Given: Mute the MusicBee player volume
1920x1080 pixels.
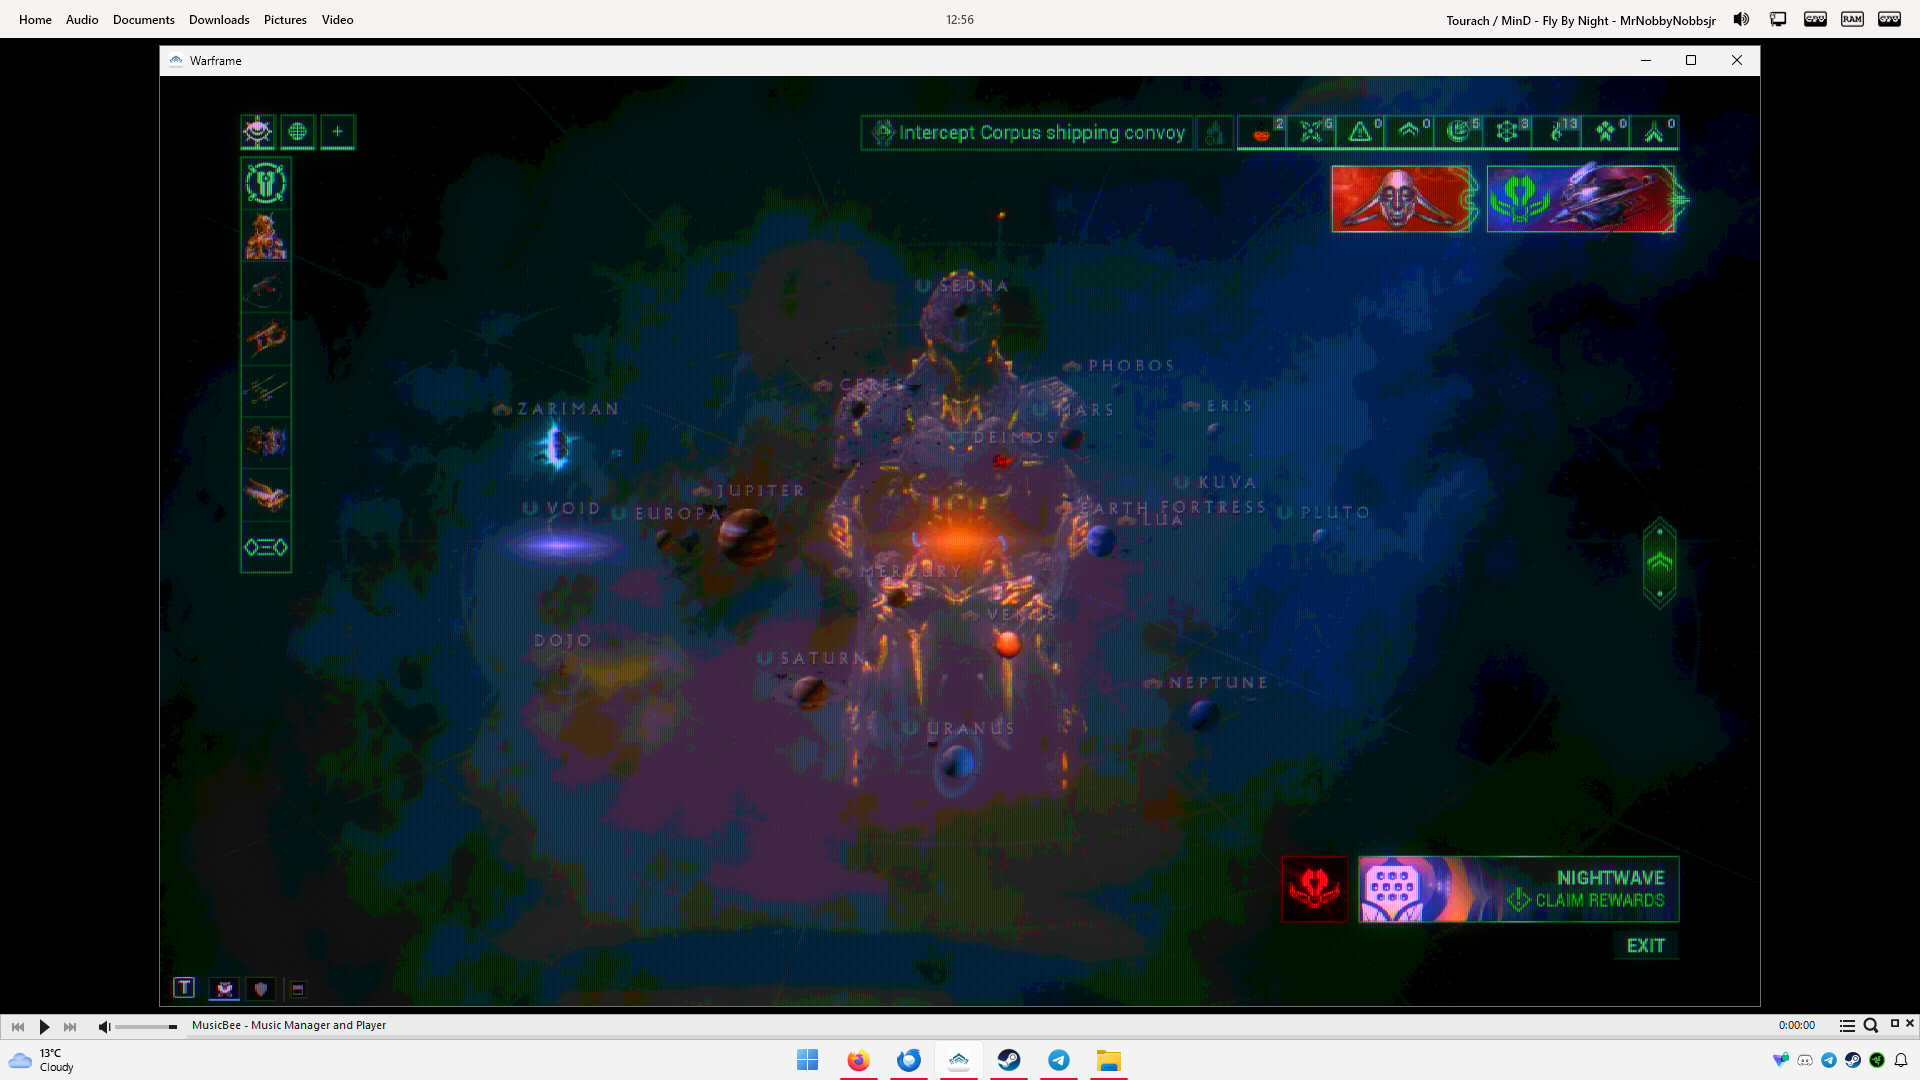Looking at the screenshot, I should tap(104, 1026).
